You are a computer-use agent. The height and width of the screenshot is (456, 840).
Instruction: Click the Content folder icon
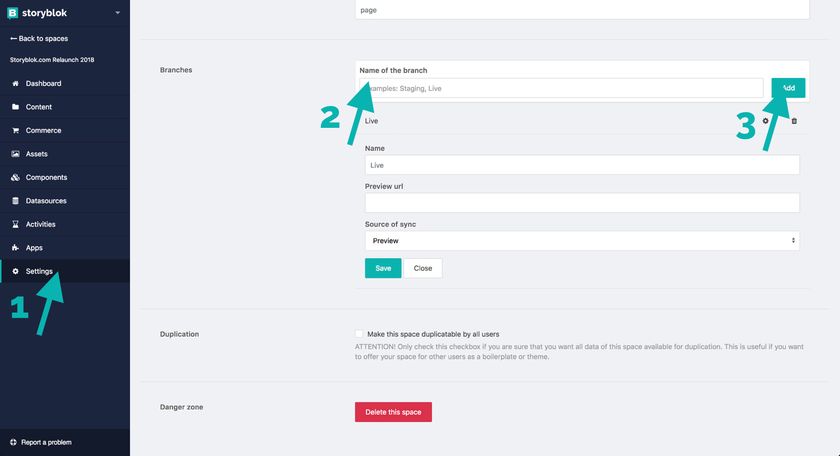coord(15,107)
